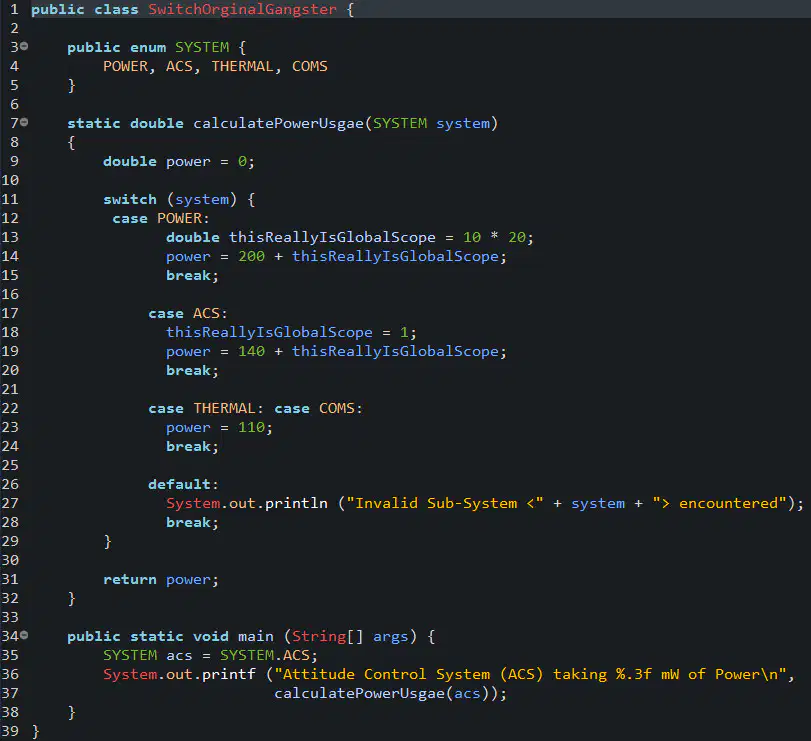Click the THERMAL enum constant on line 4
The image size is (811, 741).
(x=242, y=66)
